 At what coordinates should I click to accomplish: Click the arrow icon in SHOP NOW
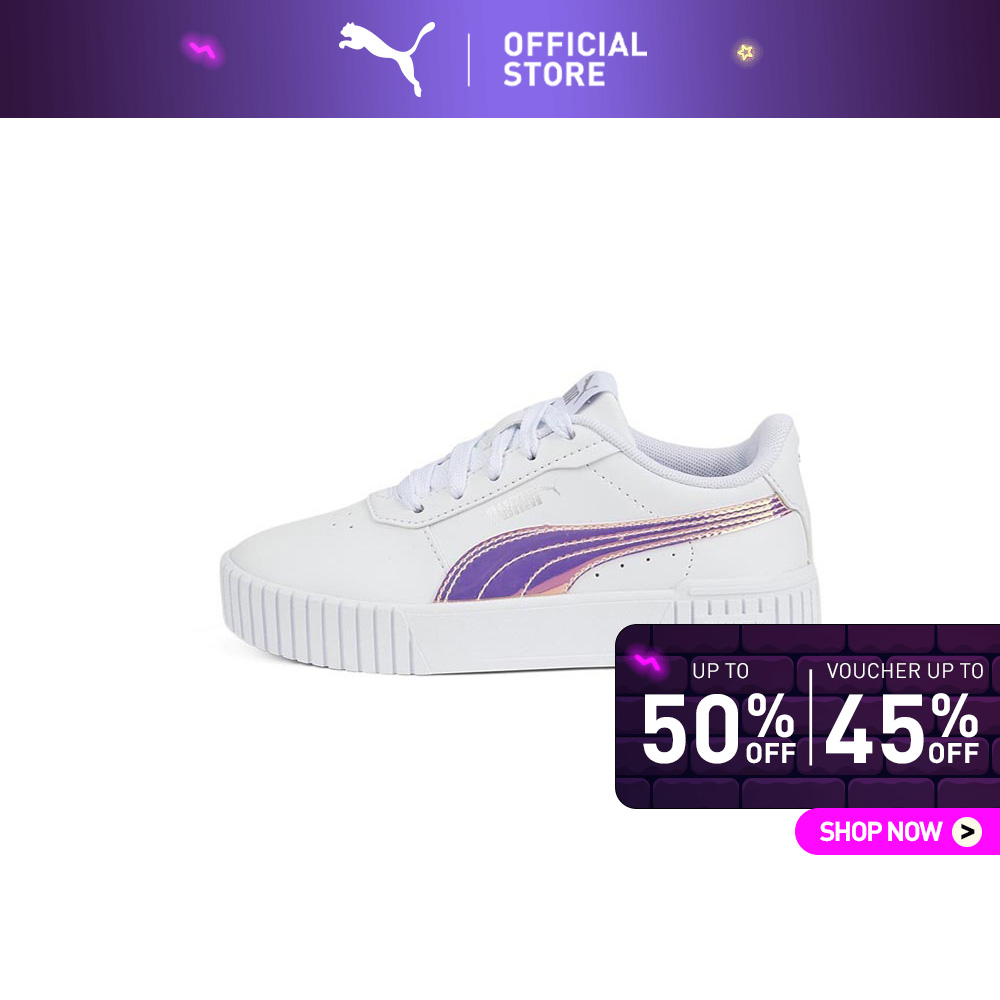pyautogui.click(x=967, y=832)
